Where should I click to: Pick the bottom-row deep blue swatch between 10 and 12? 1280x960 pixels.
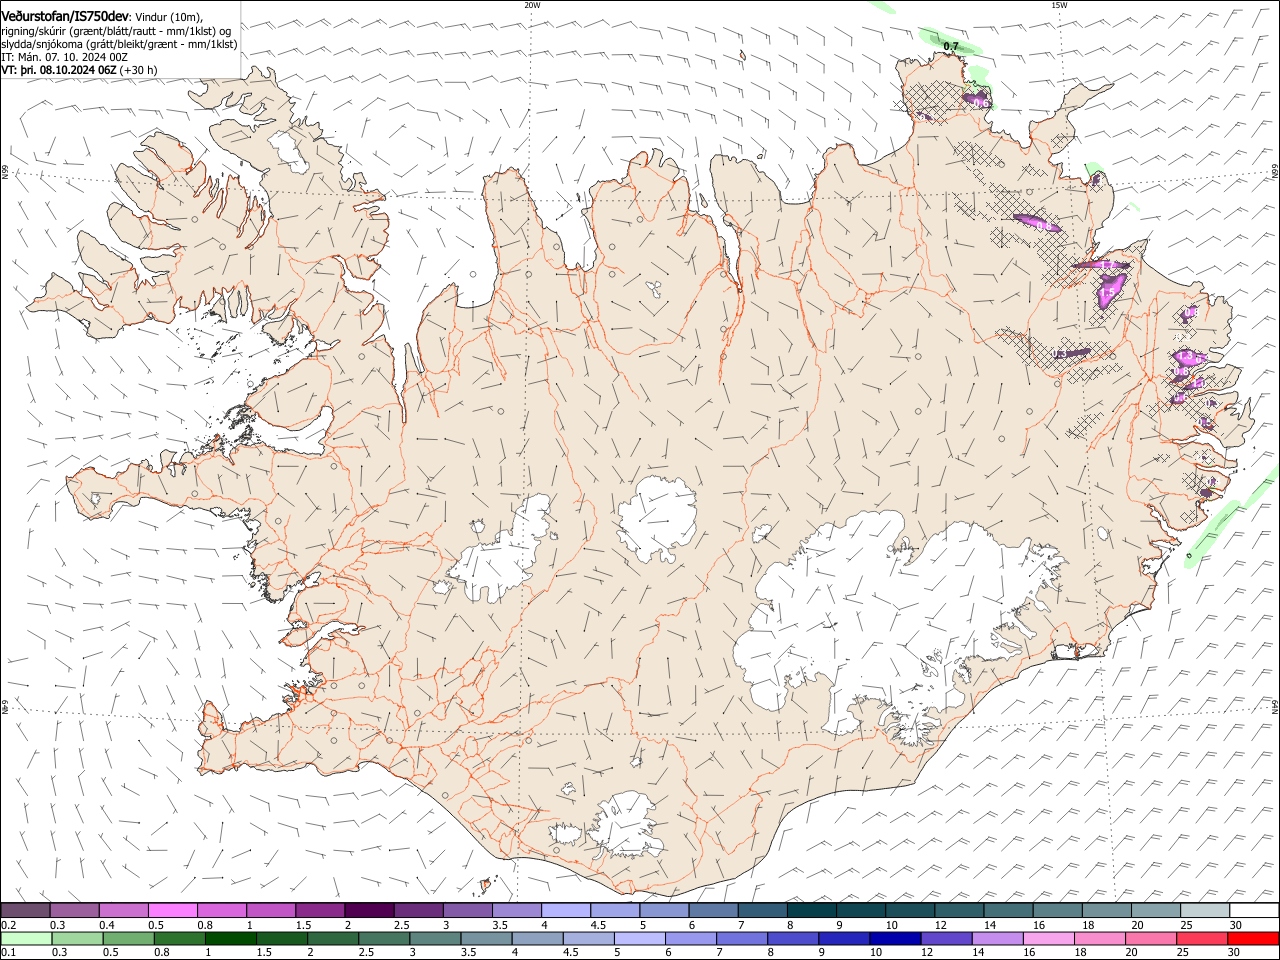point(895,939)
